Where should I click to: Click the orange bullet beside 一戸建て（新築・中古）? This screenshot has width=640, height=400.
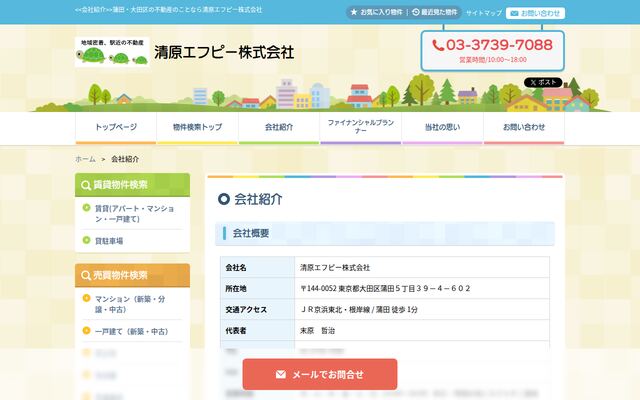click(x=87, y=330)
